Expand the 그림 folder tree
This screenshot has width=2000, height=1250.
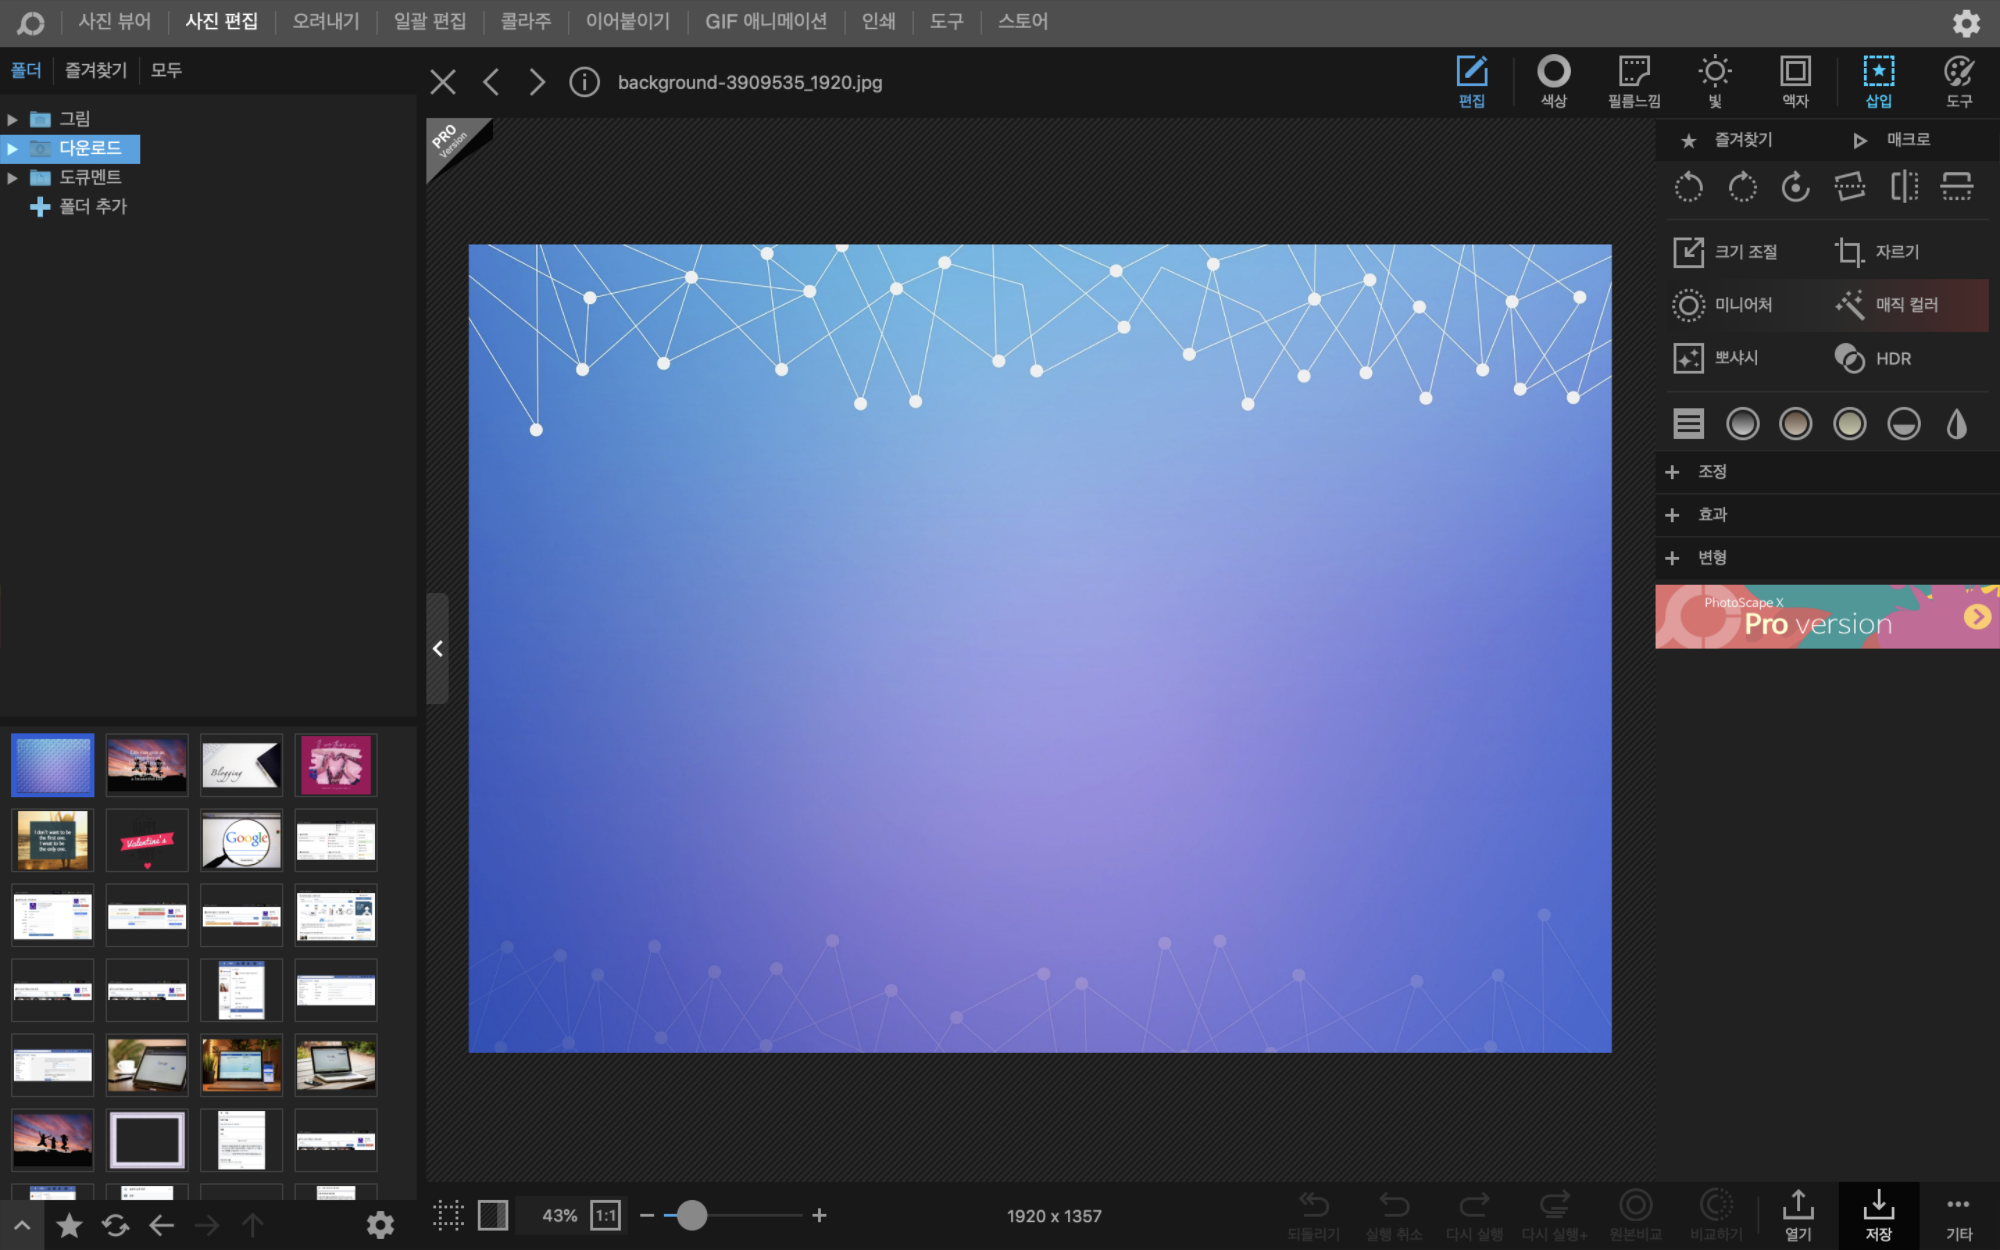coord(12,119)
